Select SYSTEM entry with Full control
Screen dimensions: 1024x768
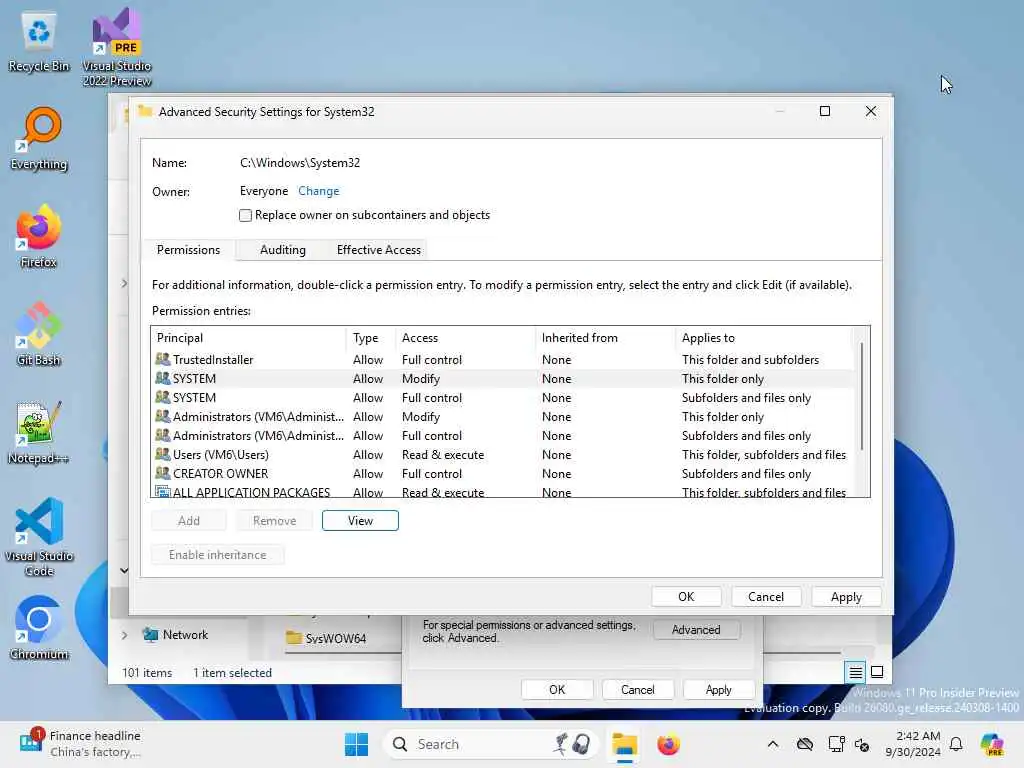point(503,398)
